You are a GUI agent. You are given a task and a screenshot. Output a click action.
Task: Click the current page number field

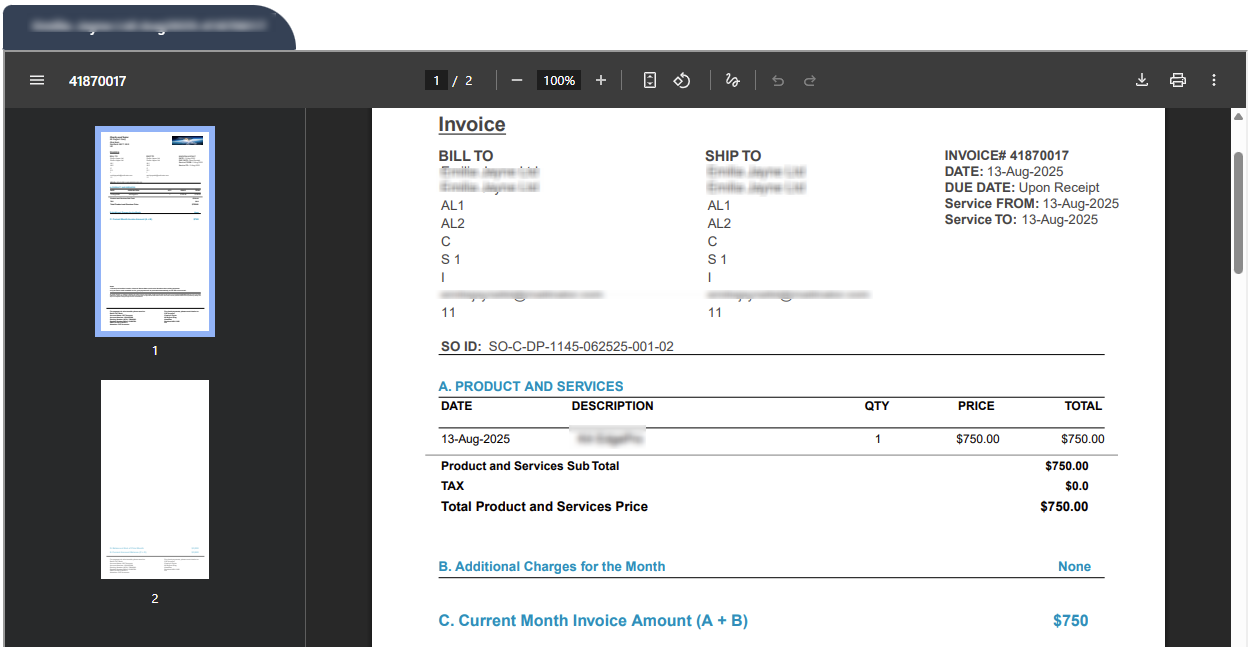436,80
